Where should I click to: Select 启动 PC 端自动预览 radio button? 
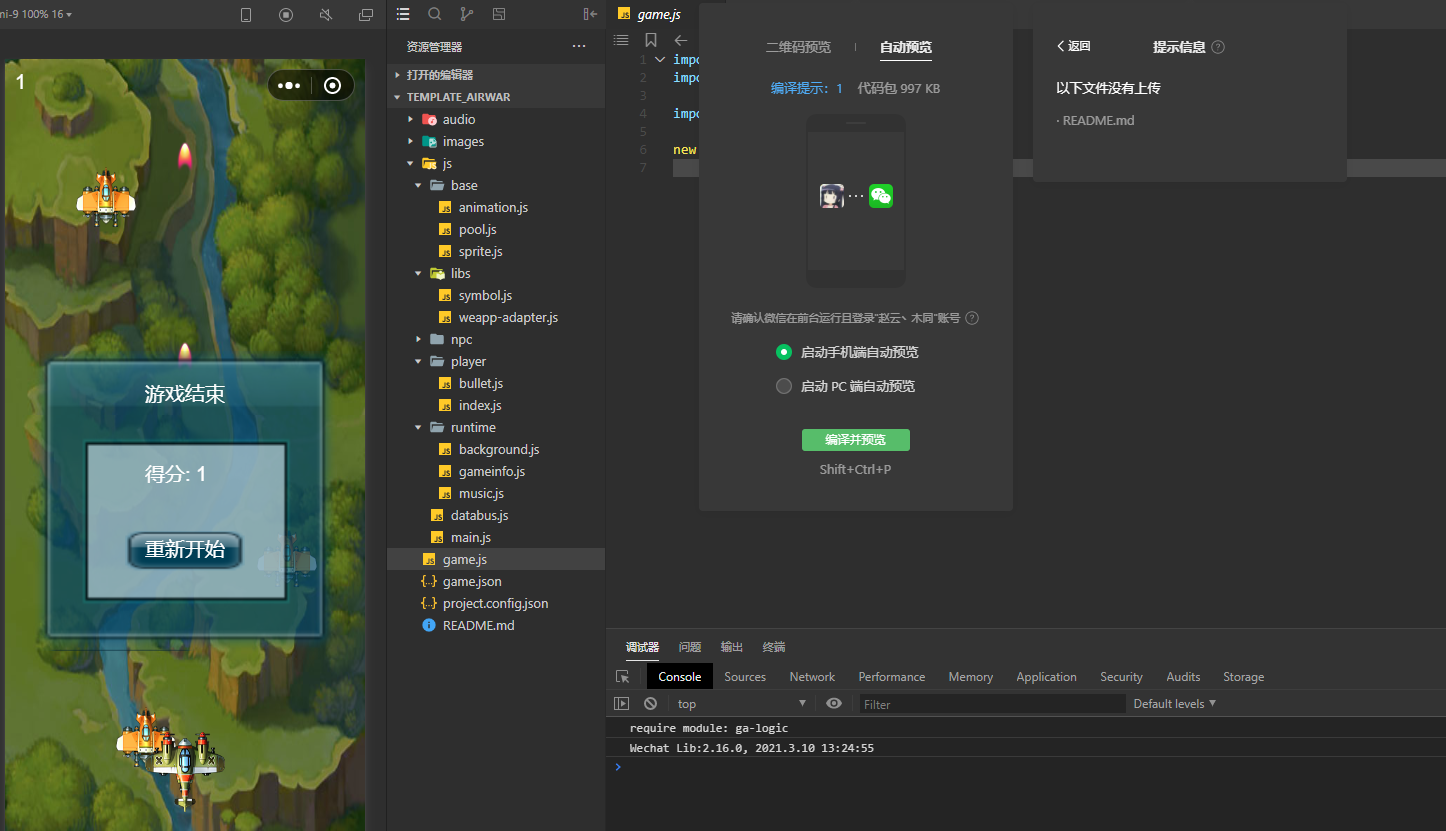(x=784, y=386)
